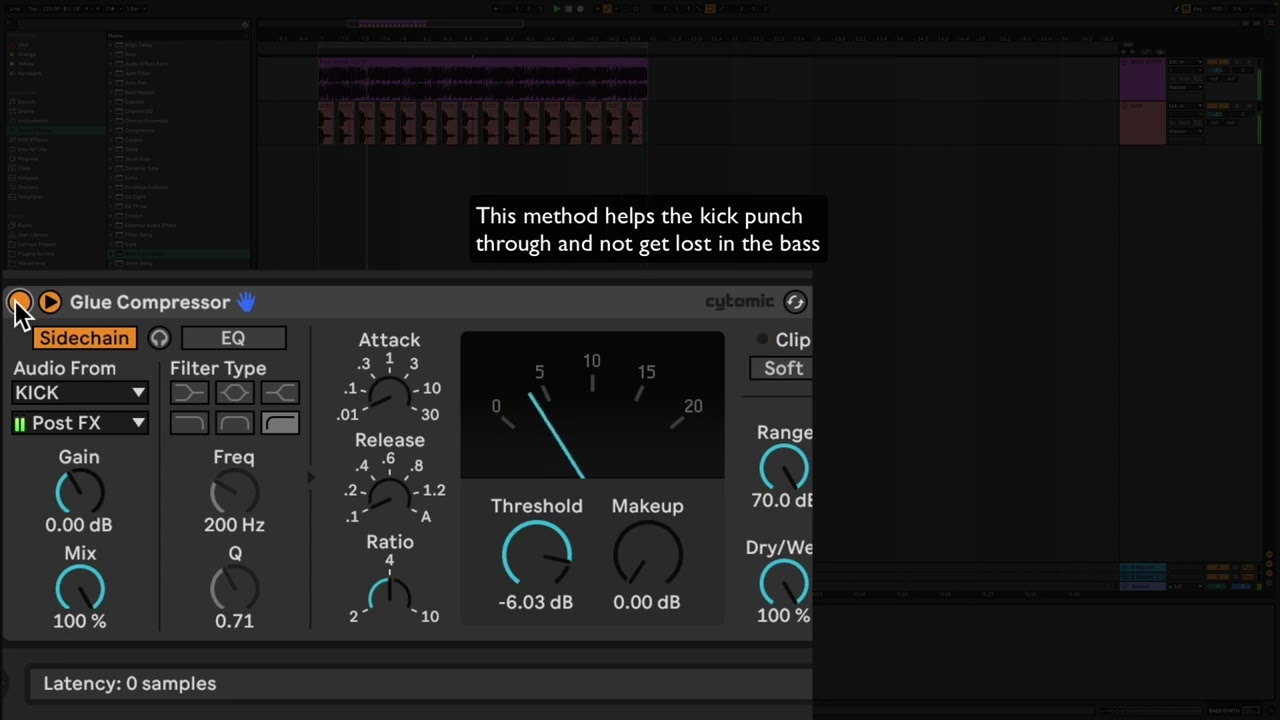Select the BASS SYNTH track header
This screenshot has height=720, width=1280.
pos(1142,79)
